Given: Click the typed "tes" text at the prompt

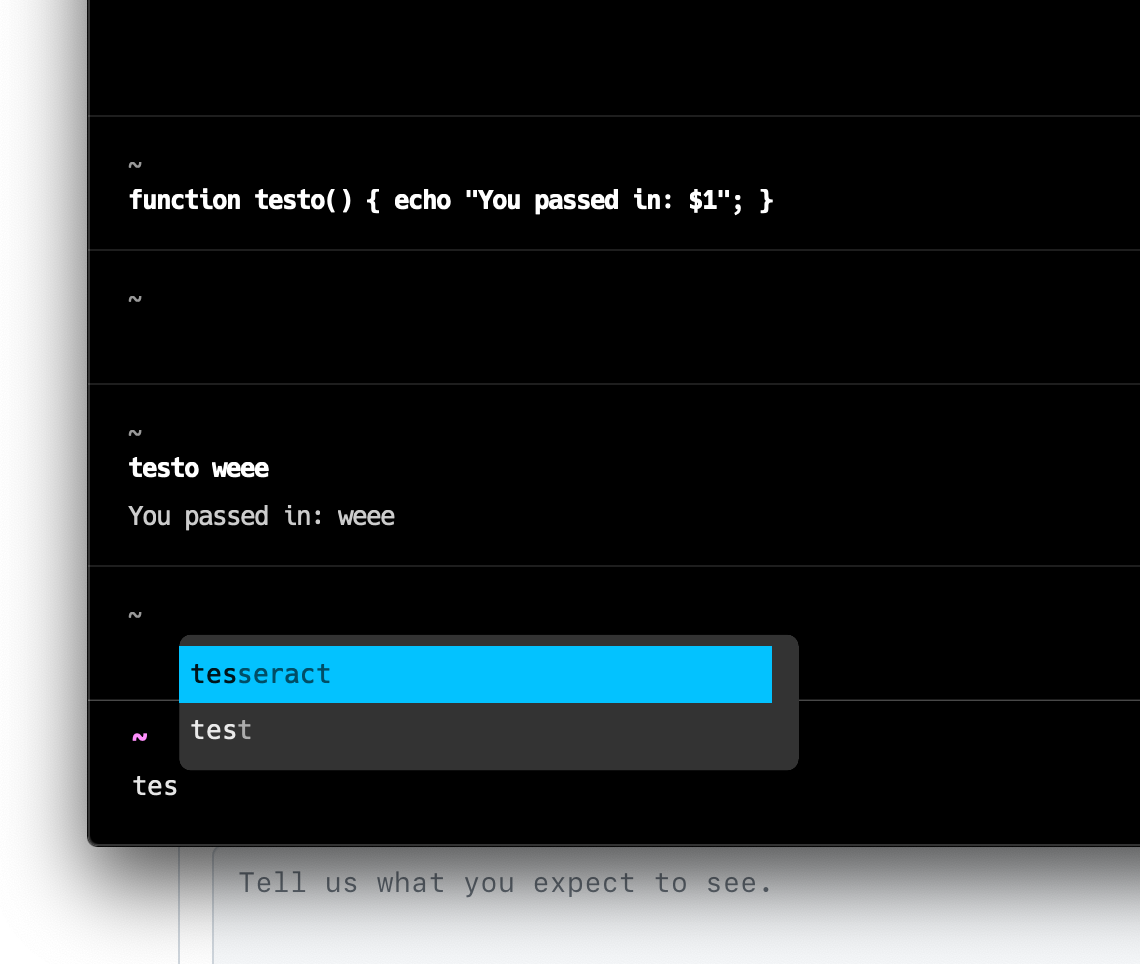Looking at the screenshot, I should pyautogui.click(x=155, y=786).
